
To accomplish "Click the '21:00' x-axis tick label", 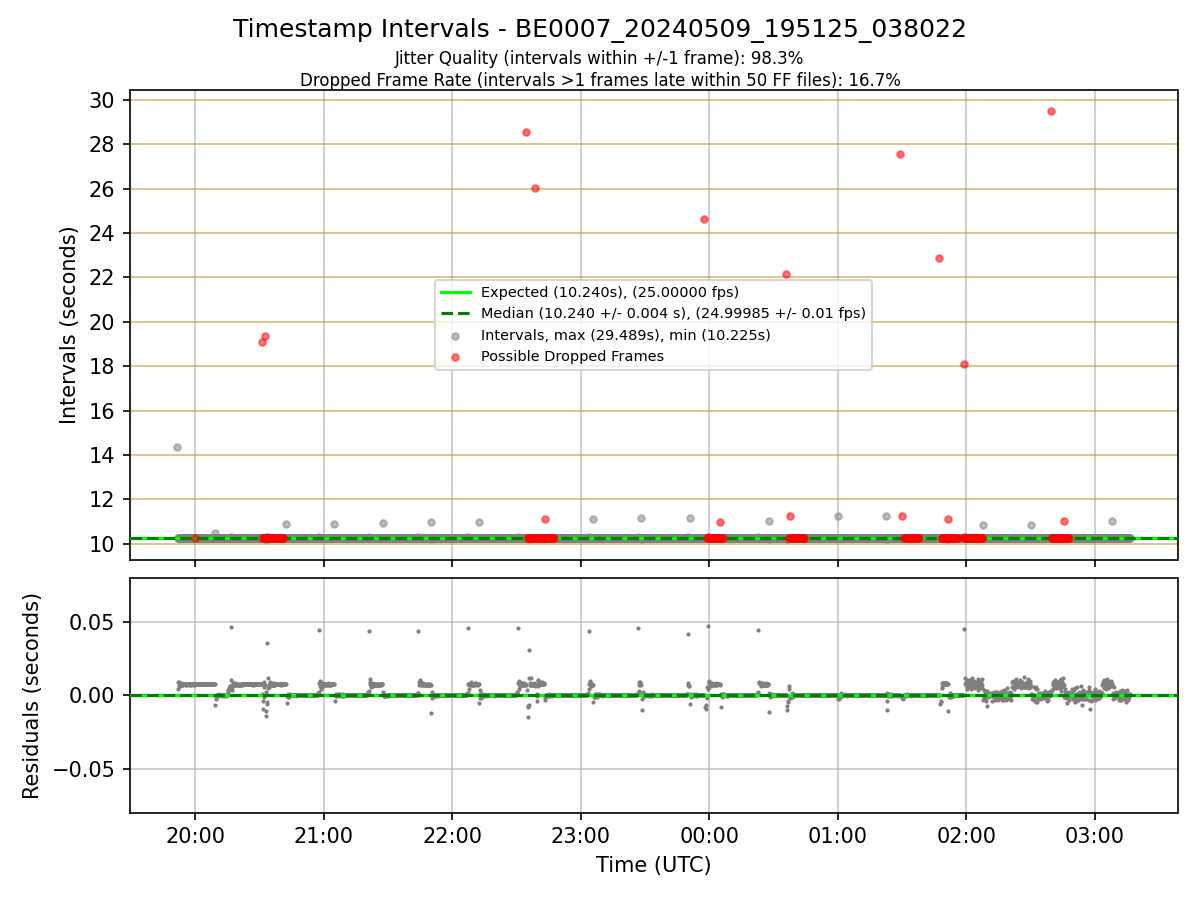I will pyautogui.click(x=323, y=835).
